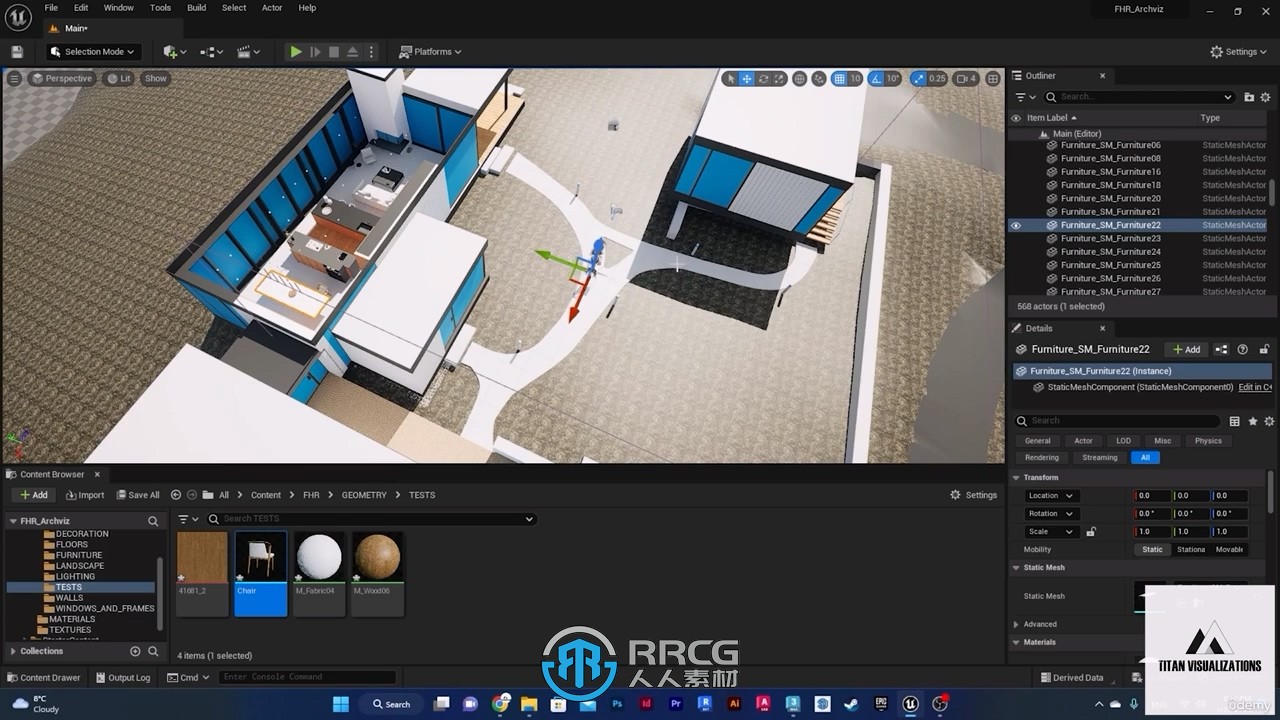Expand the Advanced section in Details
The image size is (1280, 720).
pos(1017,624)
